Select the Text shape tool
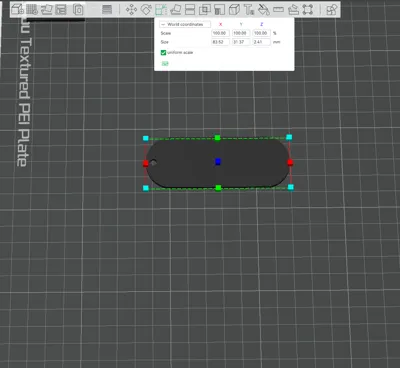 249,10
